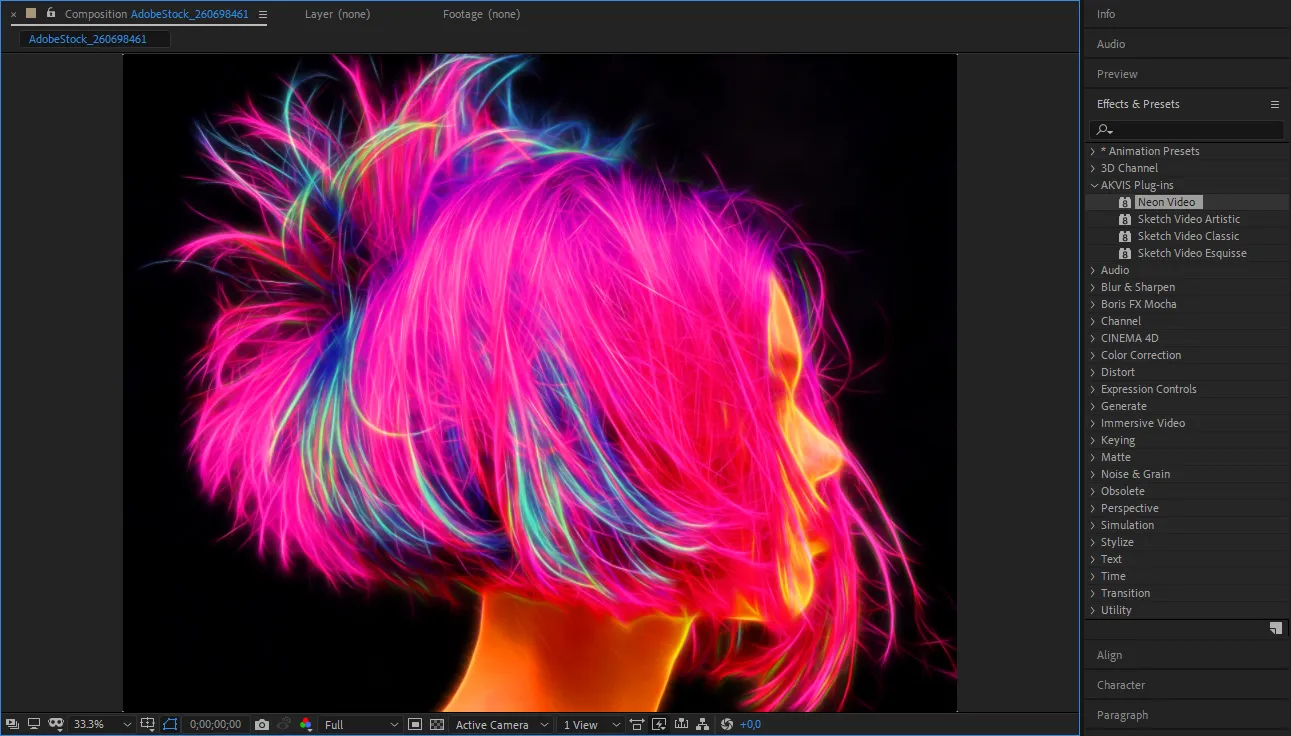Select the Neon Video effect
This screenshot has width=1291, height=736.
point(1166,202)
